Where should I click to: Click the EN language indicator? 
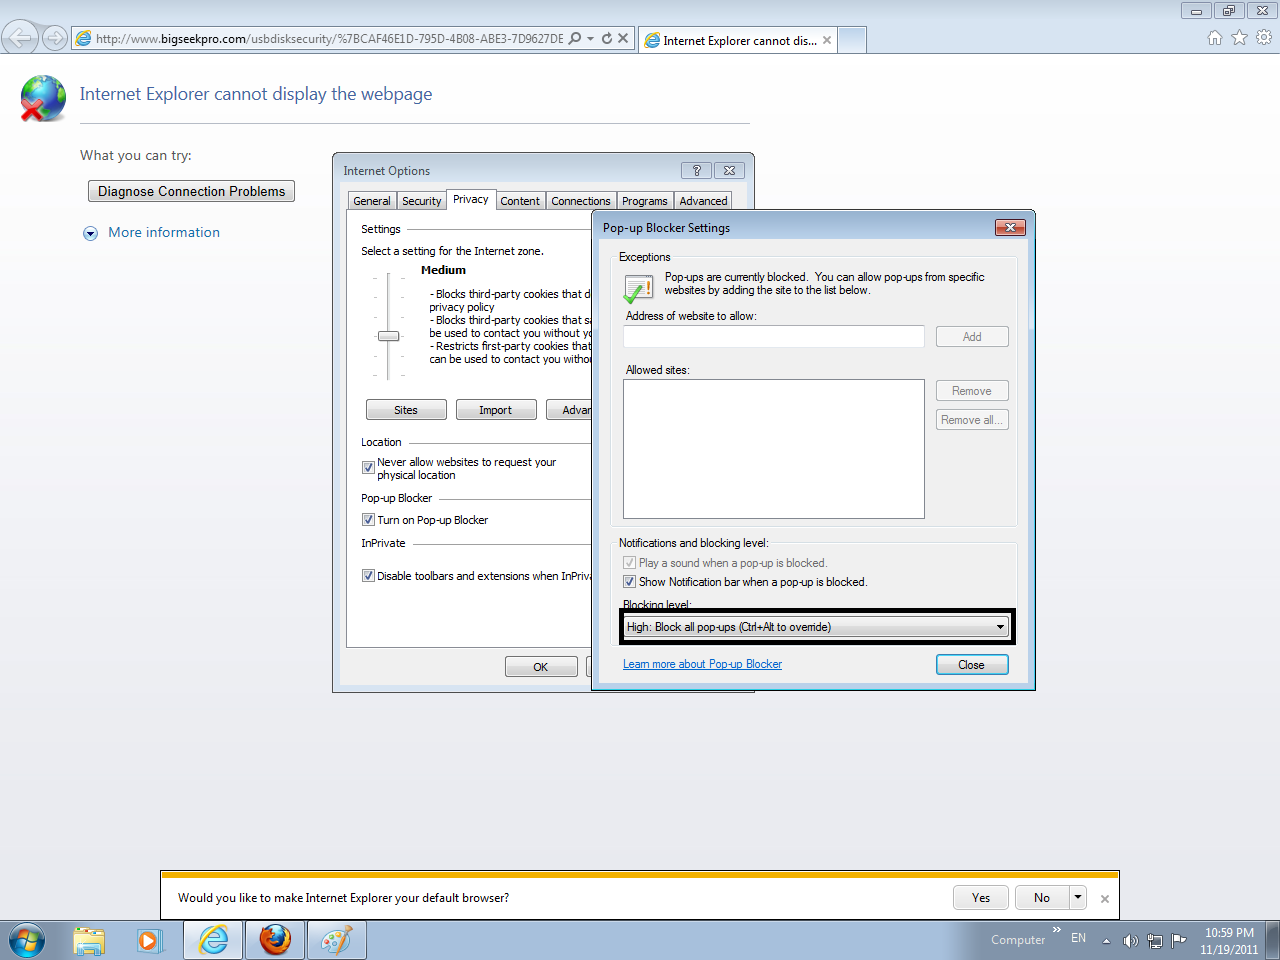[x=1078, y=938]
